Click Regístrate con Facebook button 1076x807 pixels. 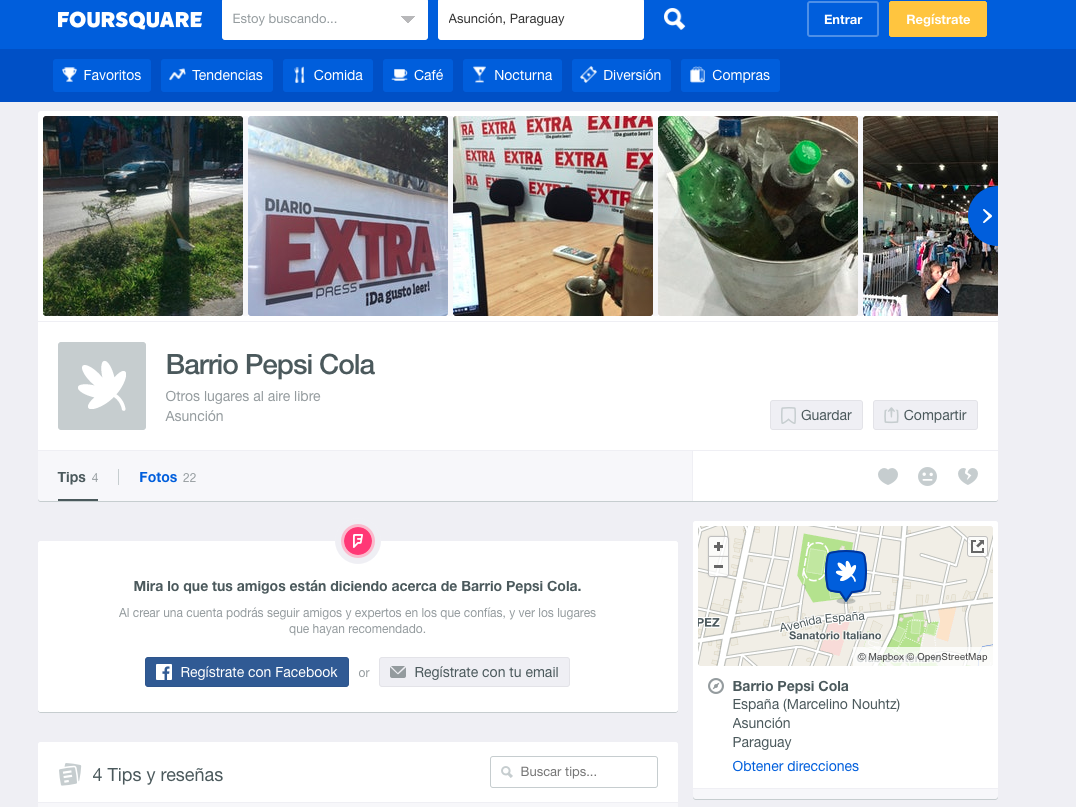[246, 672]
